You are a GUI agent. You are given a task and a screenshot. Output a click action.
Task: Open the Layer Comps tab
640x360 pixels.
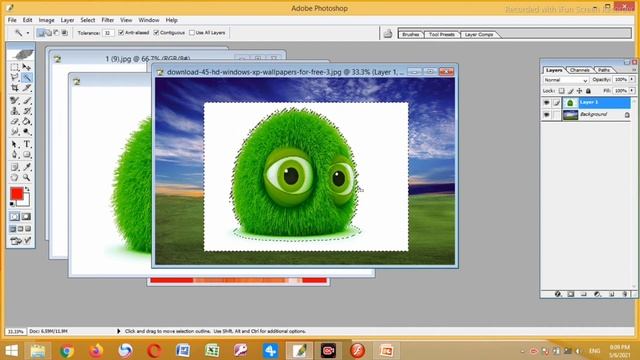(x=479, y=34)
